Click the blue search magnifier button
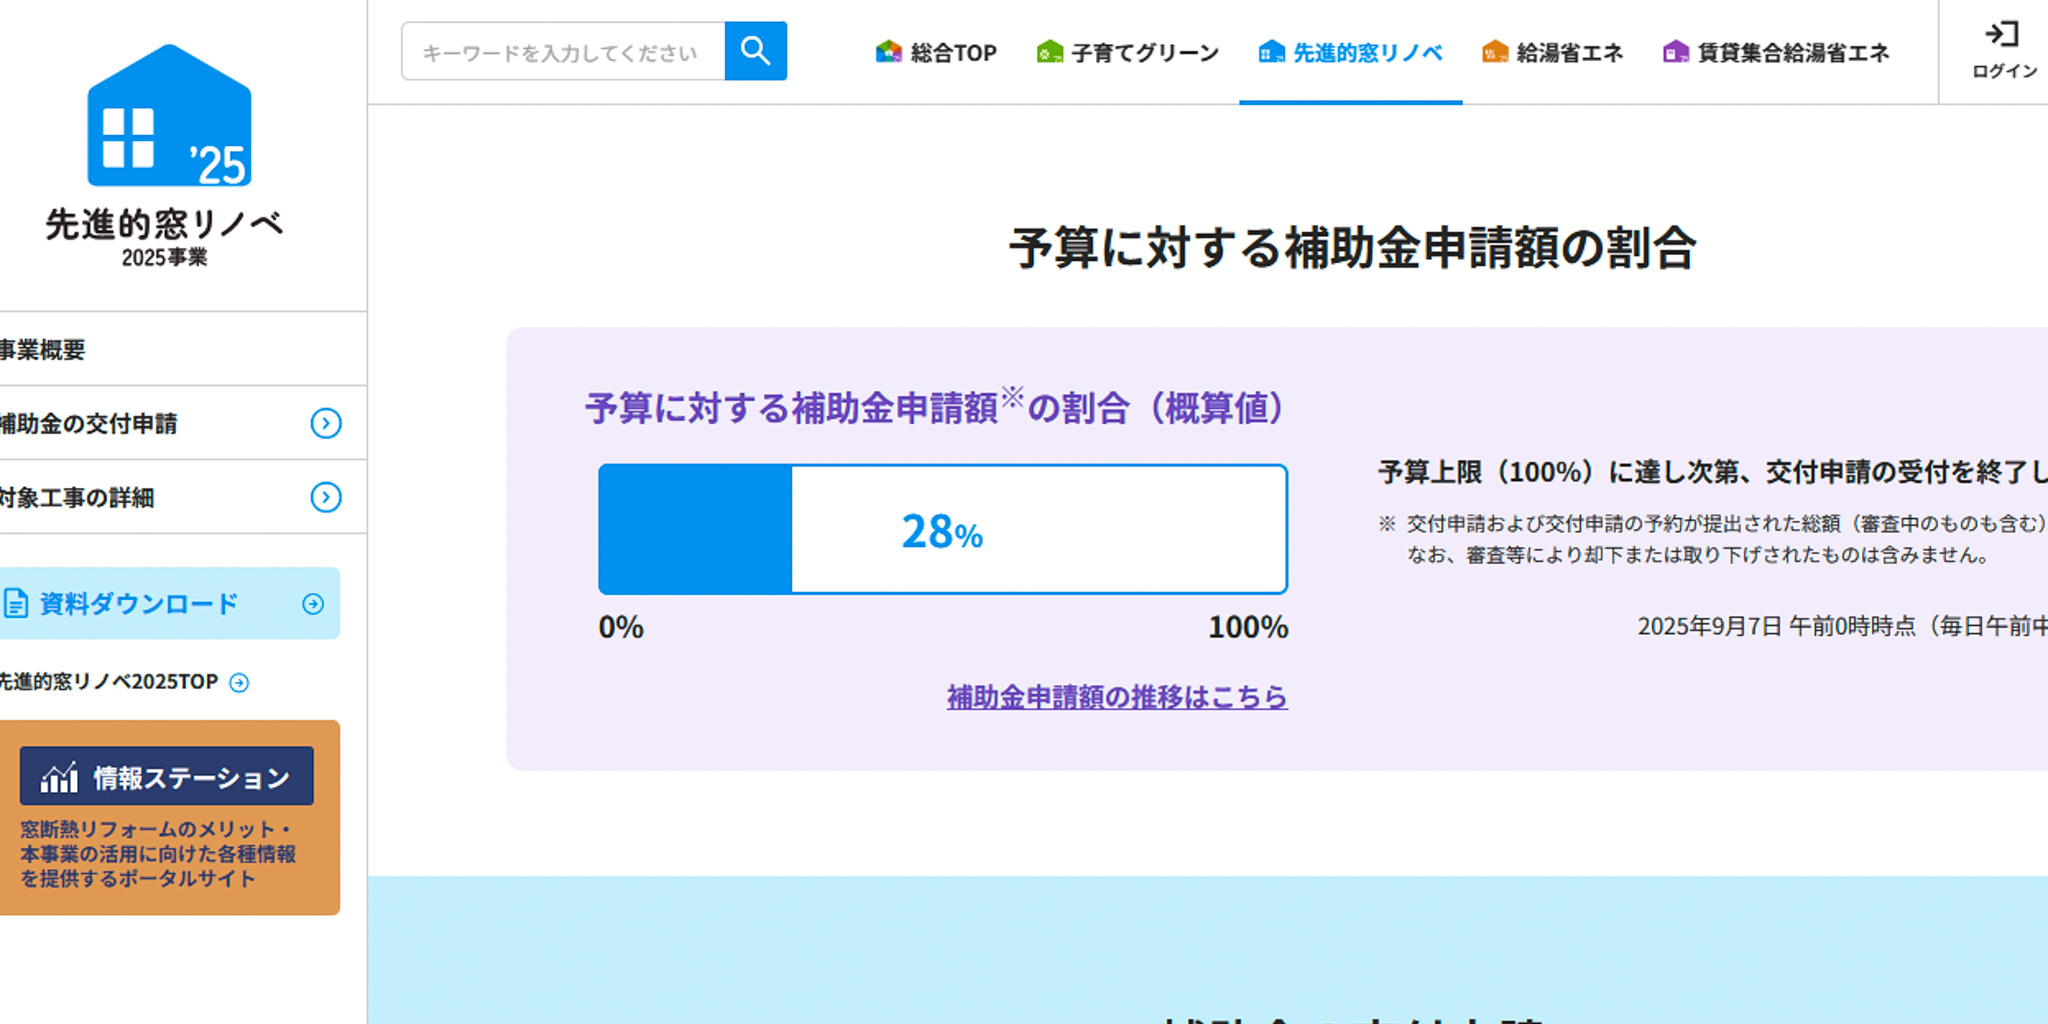 pos(755,51)
